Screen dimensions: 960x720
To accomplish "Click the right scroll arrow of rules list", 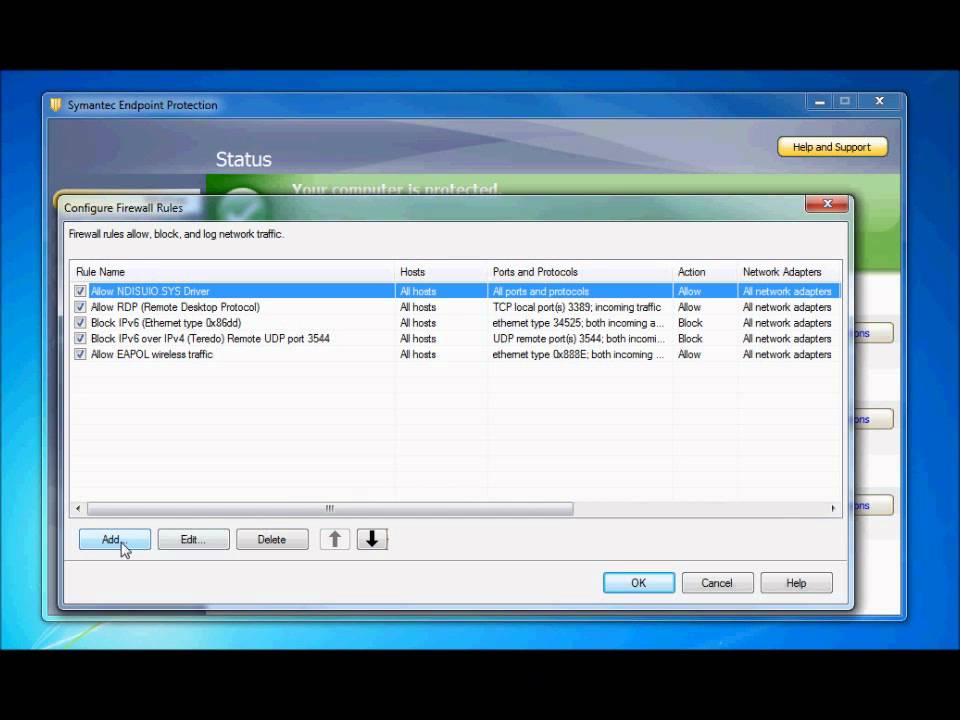I will pyautogui.click(x=833, y=509).
